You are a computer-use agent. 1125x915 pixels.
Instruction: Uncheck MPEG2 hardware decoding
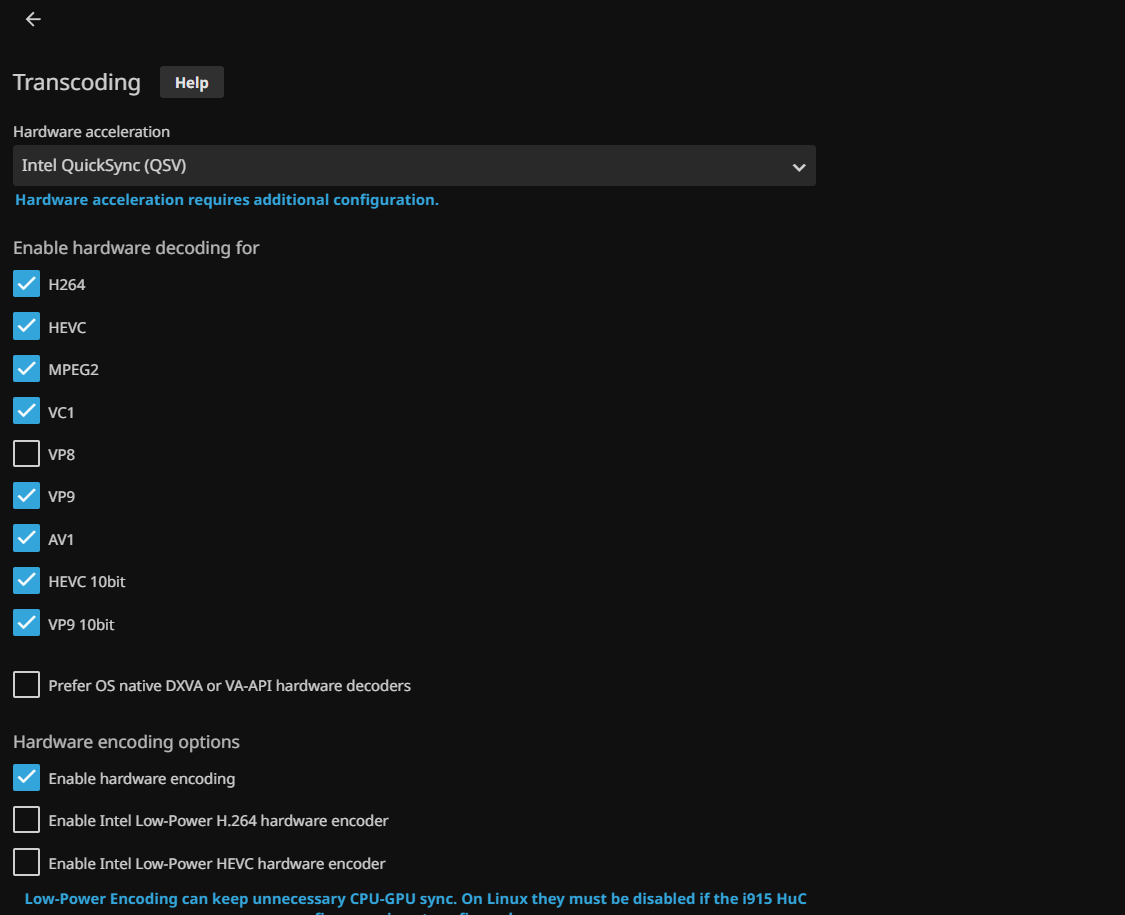pos(27,369)
